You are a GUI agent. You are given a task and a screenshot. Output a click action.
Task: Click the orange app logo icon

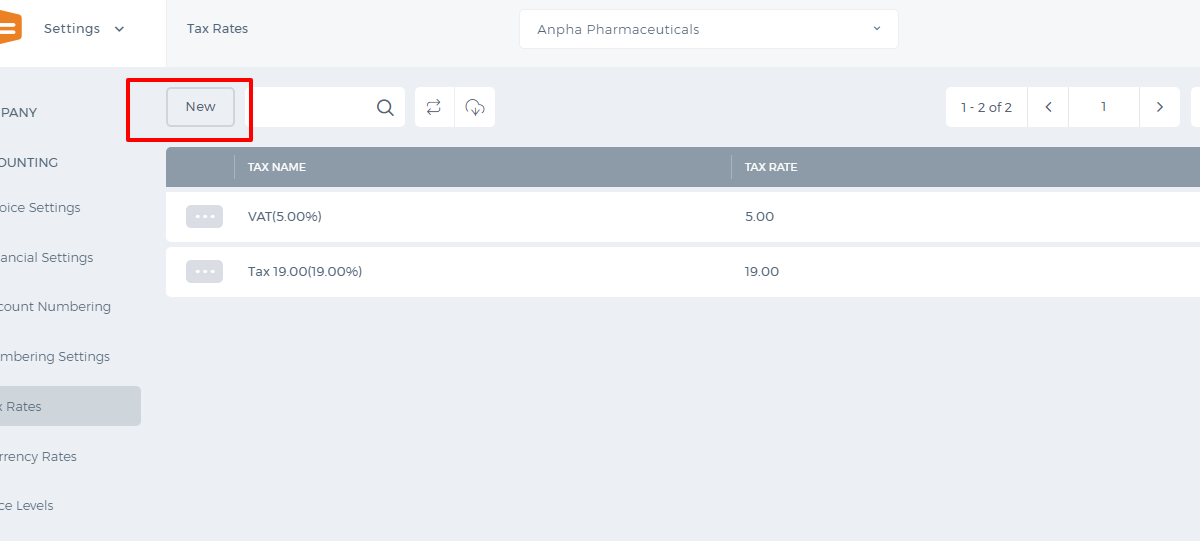point(9,28)
